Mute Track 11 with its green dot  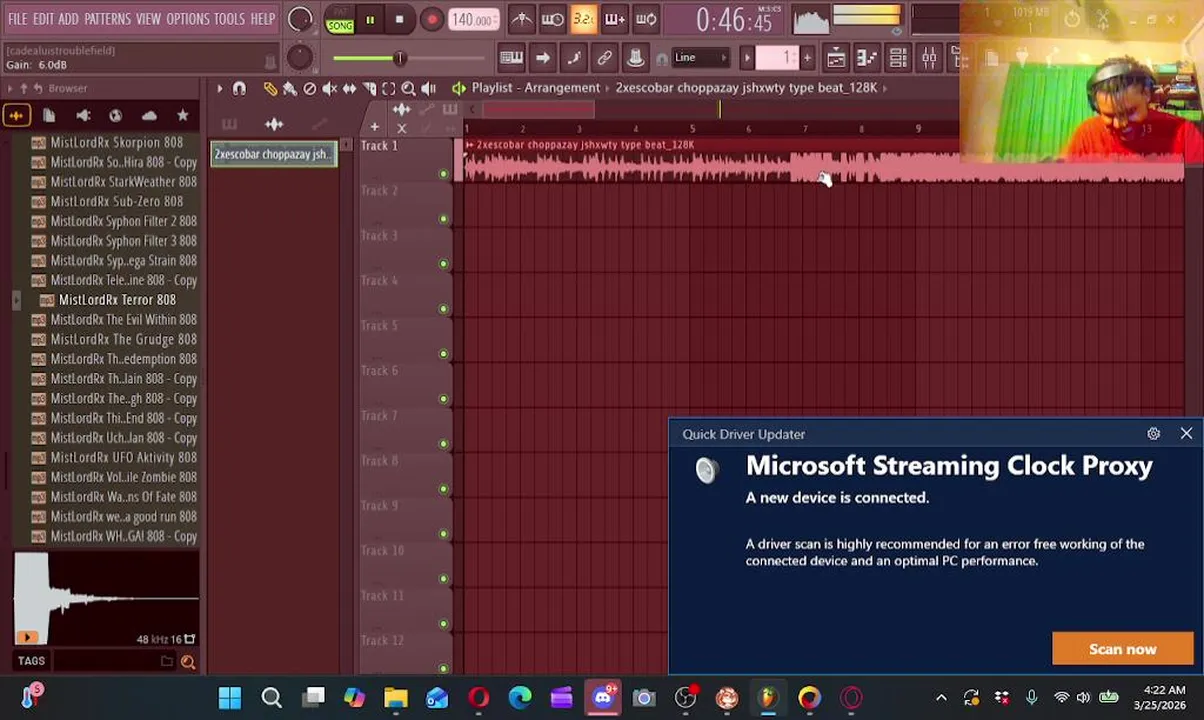pyautogui.click(x=444, y=624)
